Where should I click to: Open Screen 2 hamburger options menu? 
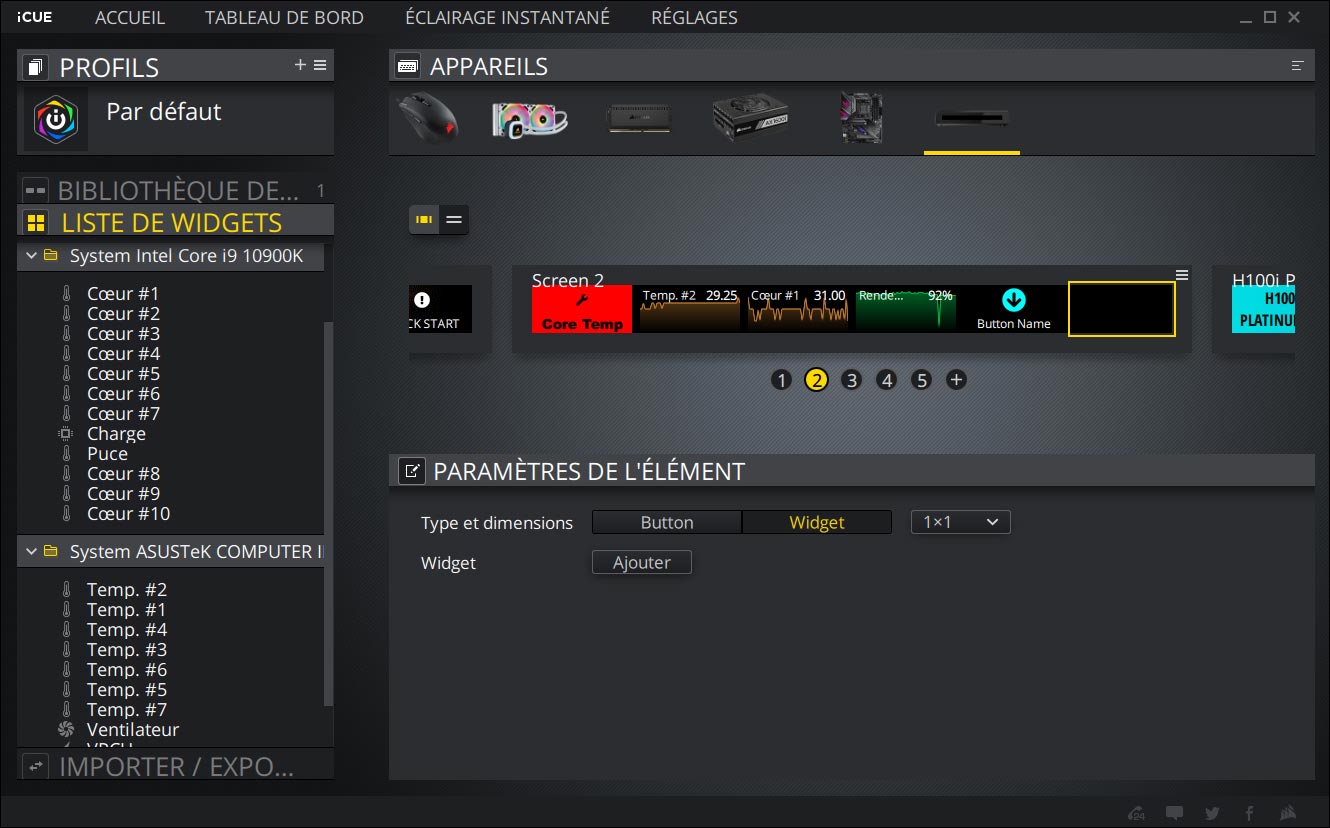tap(1182, 275)
